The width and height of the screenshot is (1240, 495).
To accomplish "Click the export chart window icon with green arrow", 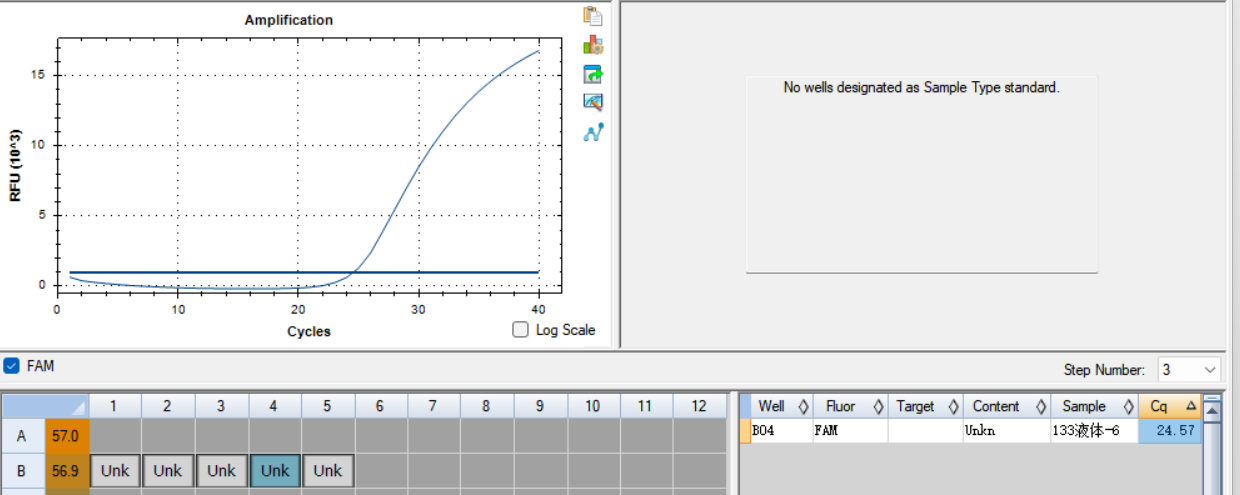I will [593, 74].
